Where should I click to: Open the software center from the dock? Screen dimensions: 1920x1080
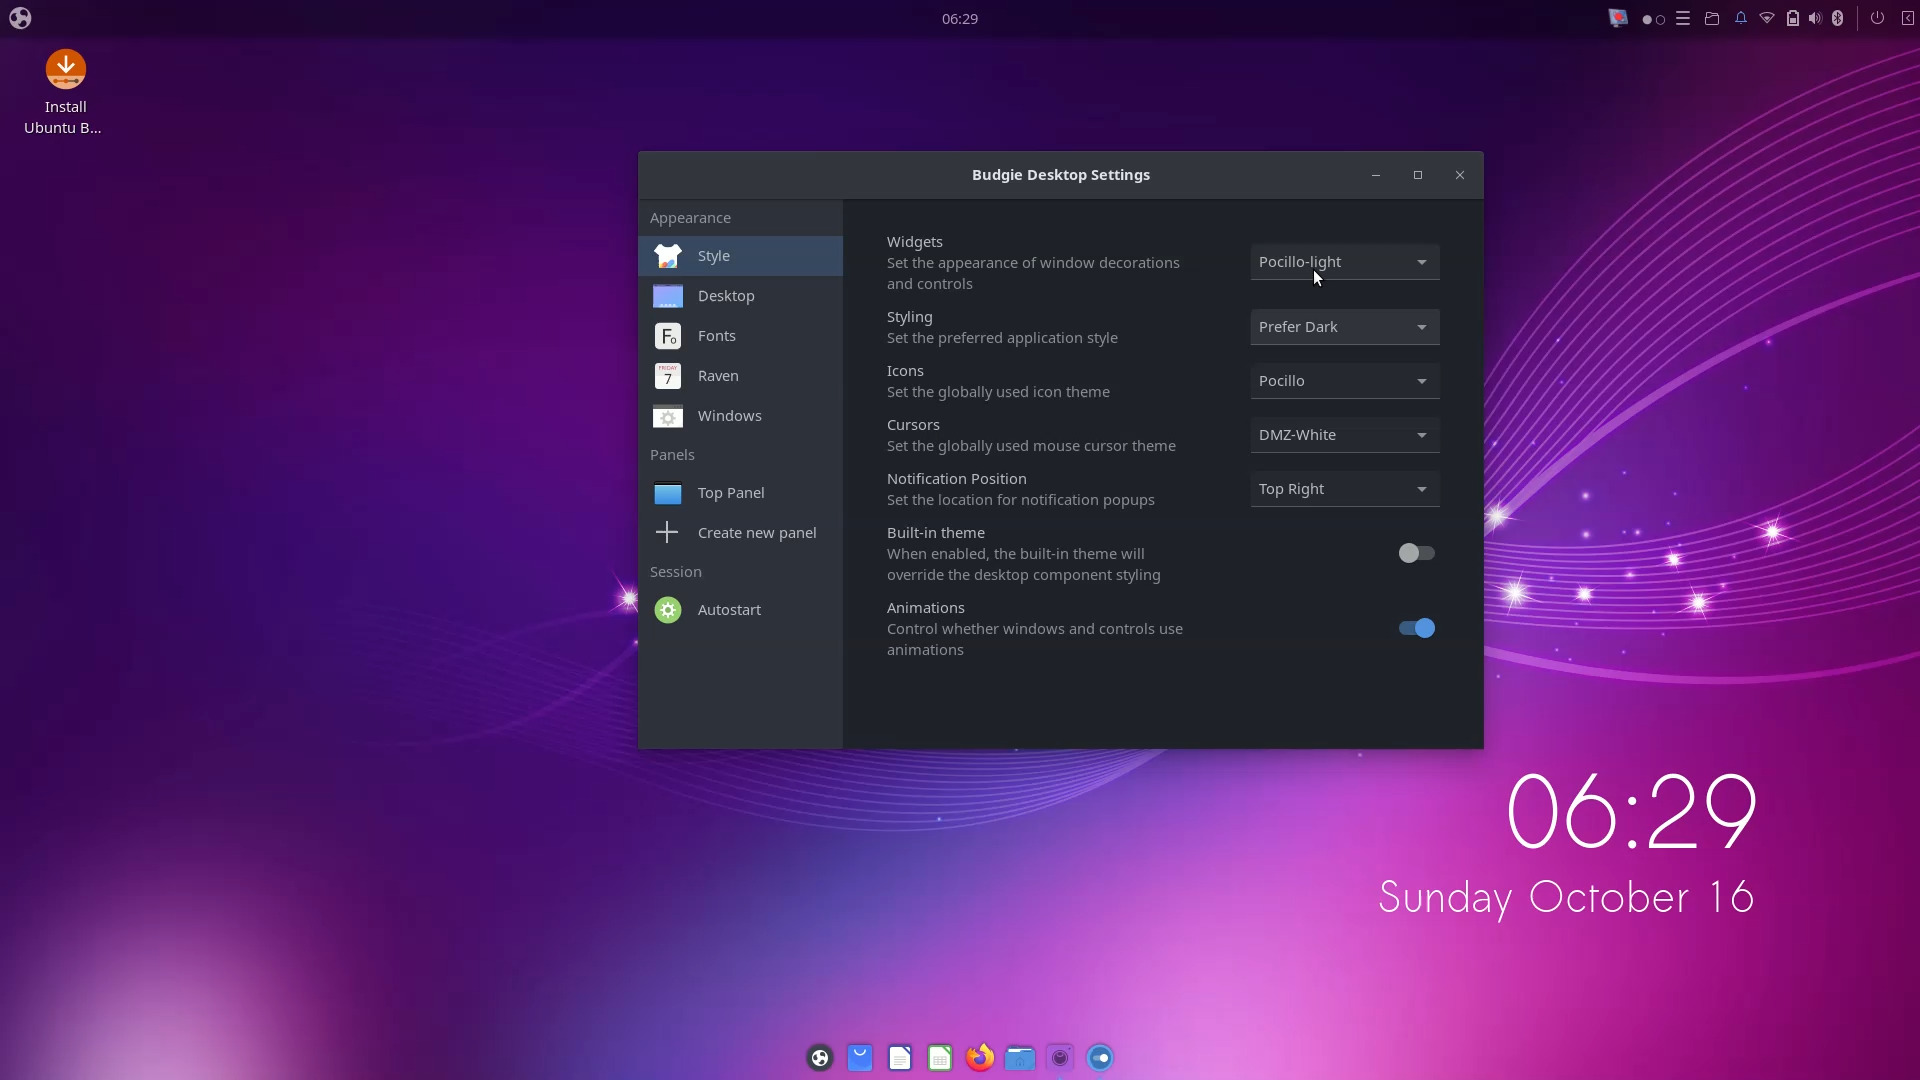click(859, 1057)
